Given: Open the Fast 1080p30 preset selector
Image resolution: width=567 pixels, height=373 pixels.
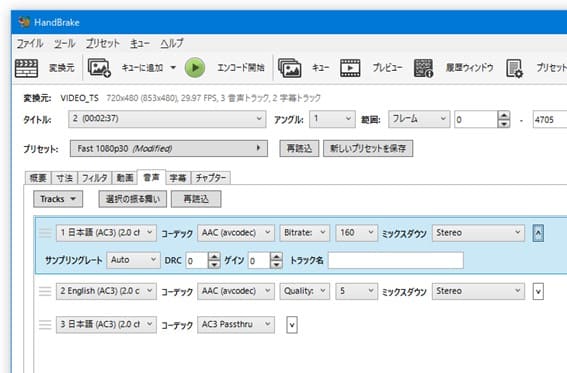Looking at the screenshot, I should (x=169, y=149).
